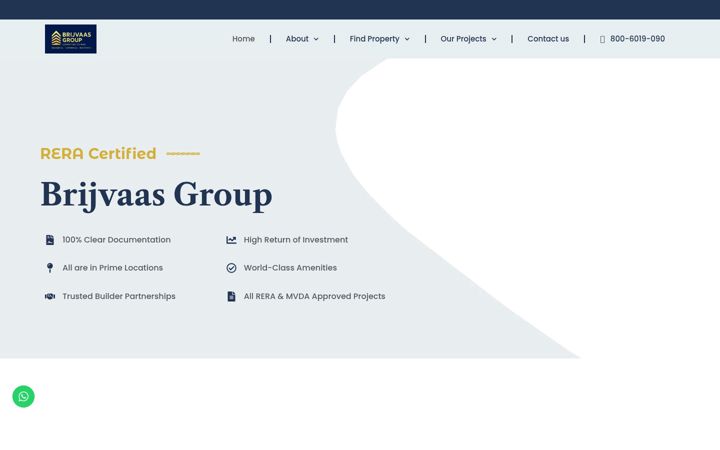Click Trusted Builder Partnerships text
This screenshot has height=450, width=720.
coord(119,296)
